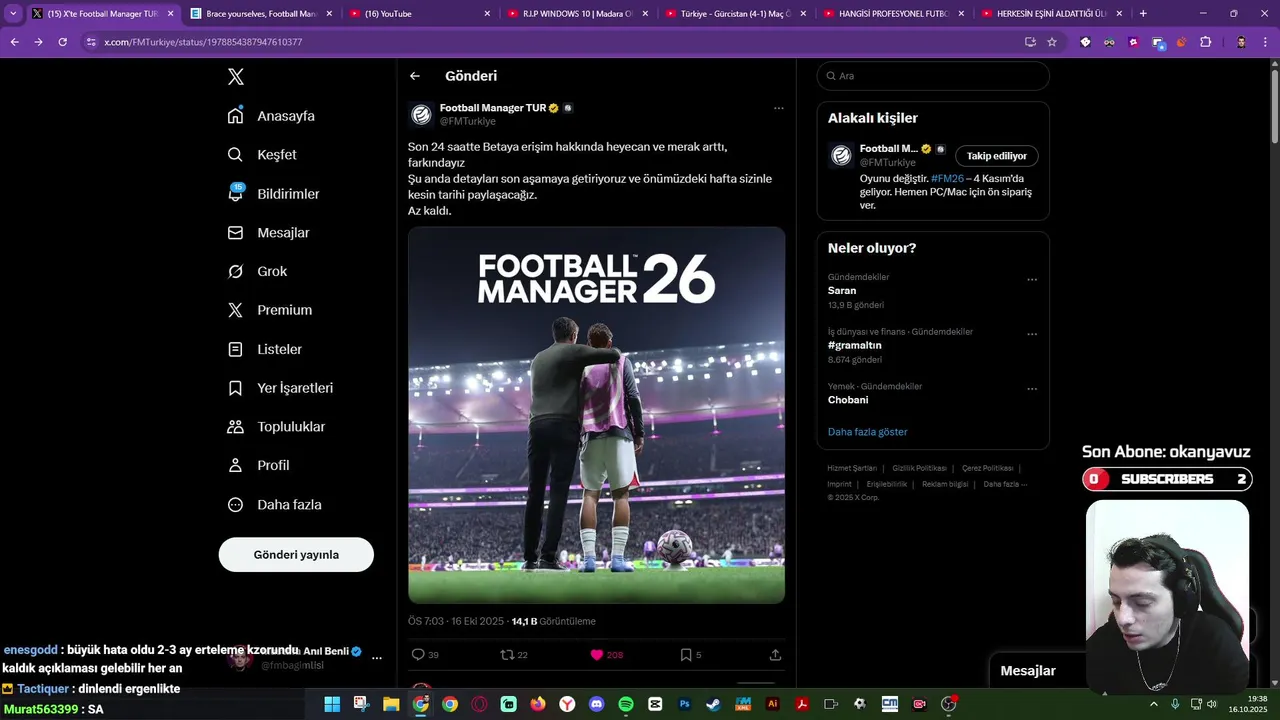This screenshot has width=1280, height=720.
Task: Click Daha fazla göster link
Action: pos(867,432)
